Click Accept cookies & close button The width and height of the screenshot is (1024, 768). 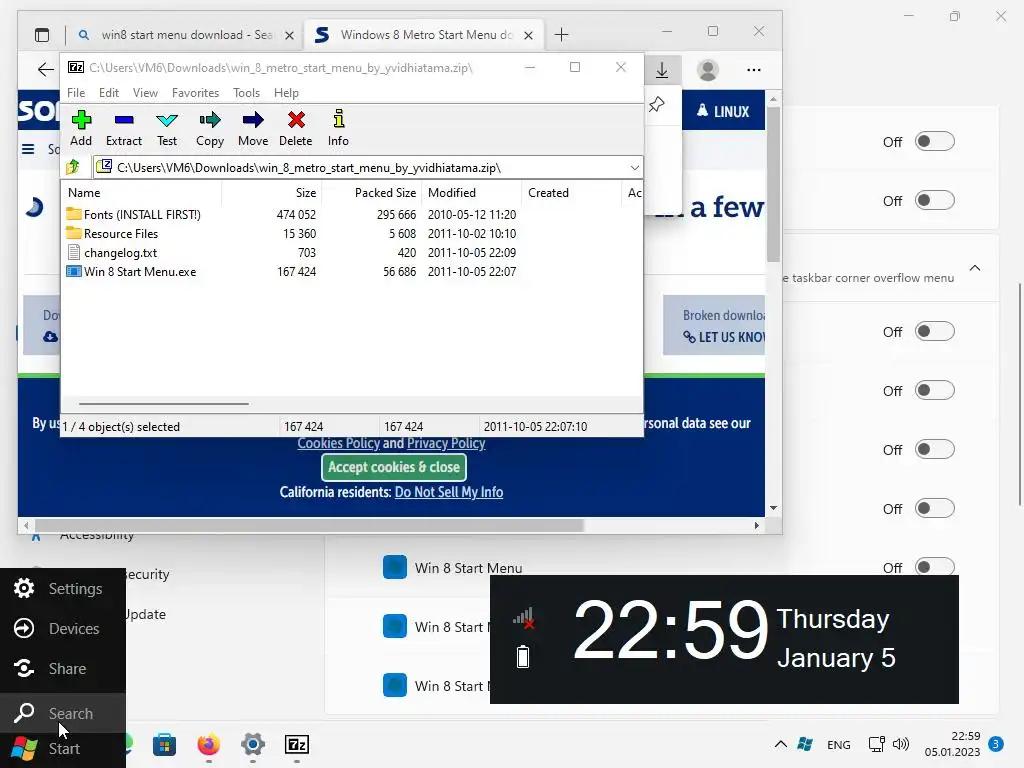[x=394, y=467]
